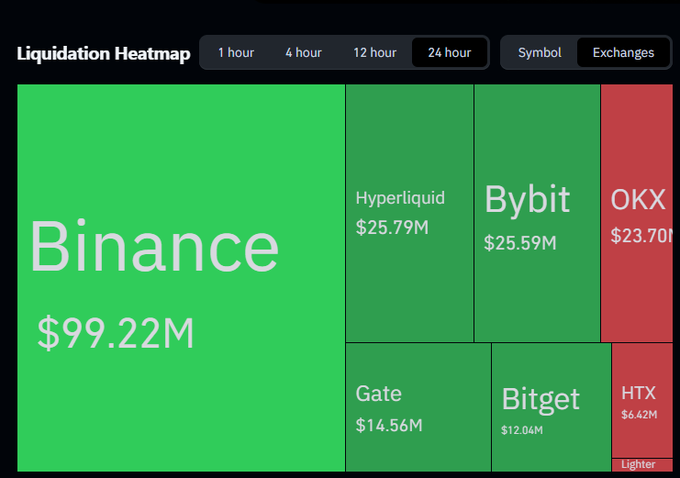
Task: Click the Liquidation Heatmap title
Action: click(x=104, y=53)
